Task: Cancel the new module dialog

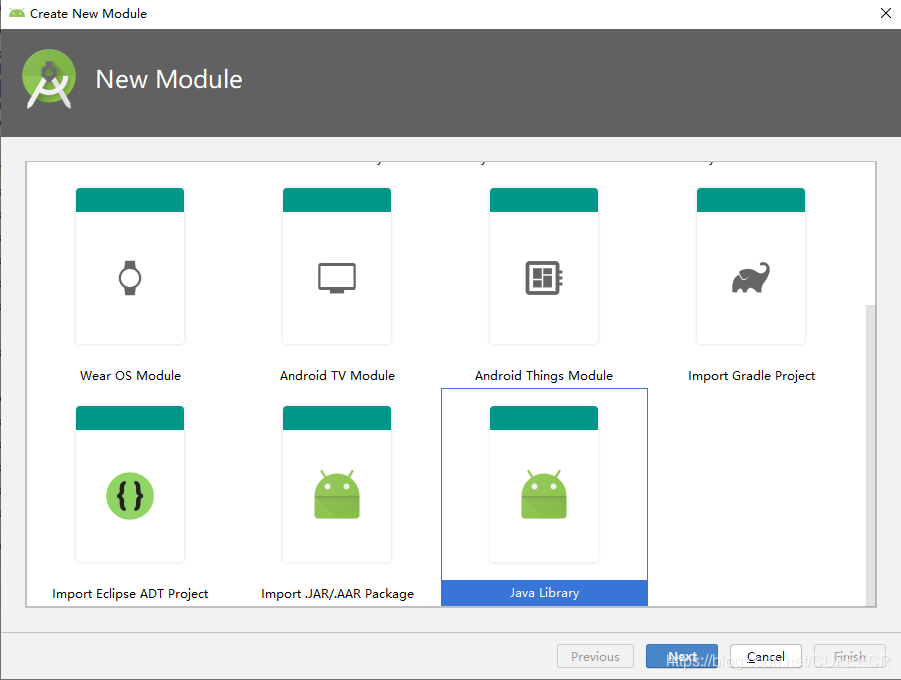Action: (x=766, y=656)
